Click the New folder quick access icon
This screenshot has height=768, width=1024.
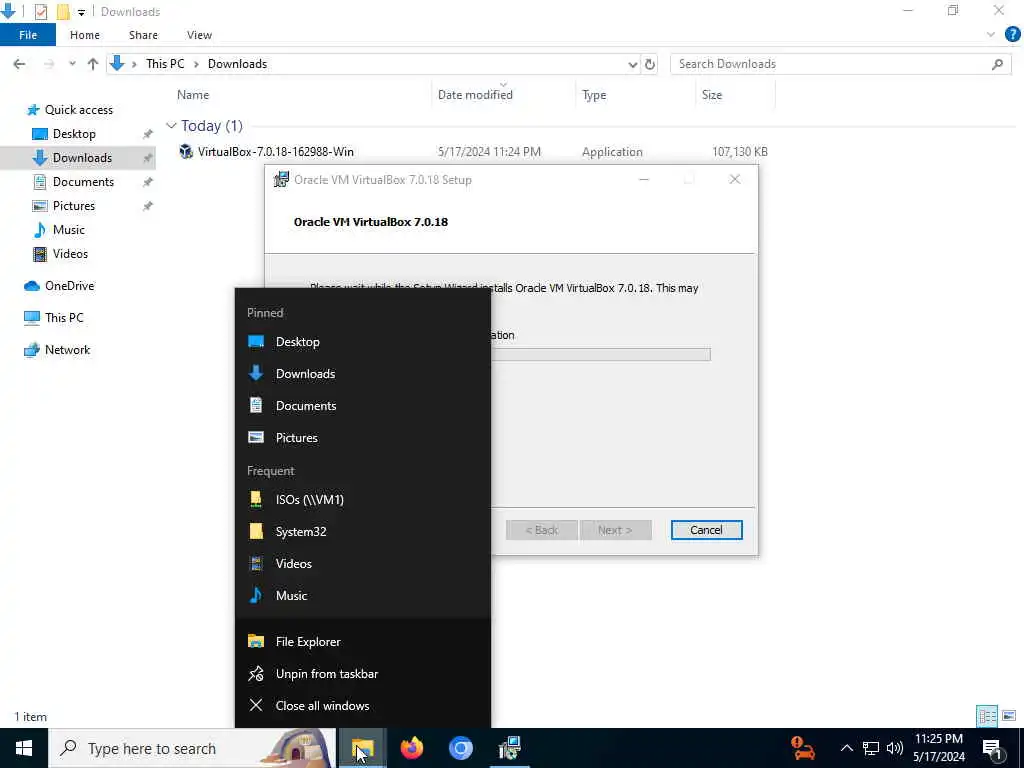[63, 12]
